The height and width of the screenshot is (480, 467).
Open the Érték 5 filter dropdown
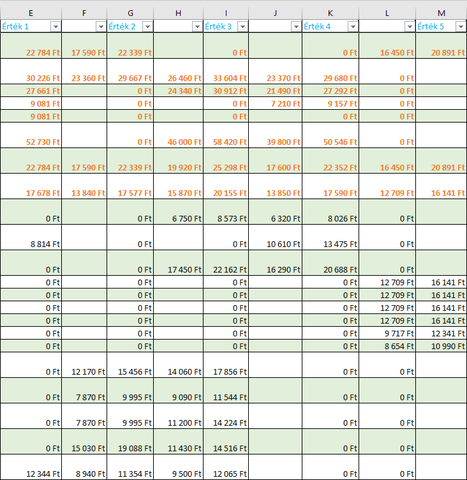point(461,26)
